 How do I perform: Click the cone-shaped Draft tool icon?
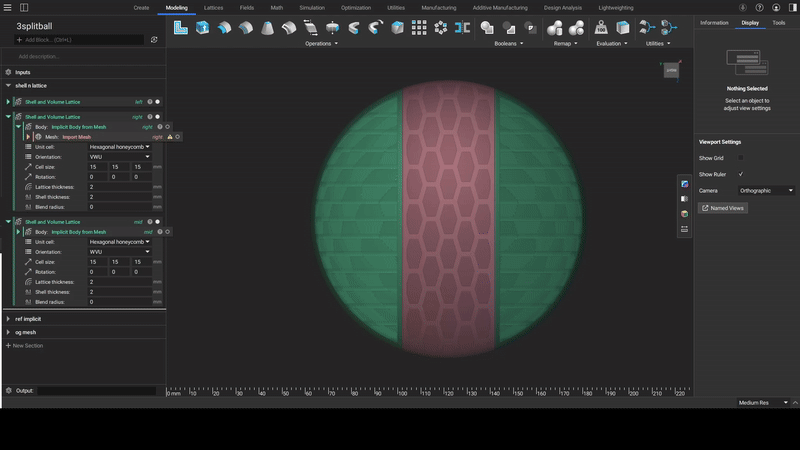[267, 28]
